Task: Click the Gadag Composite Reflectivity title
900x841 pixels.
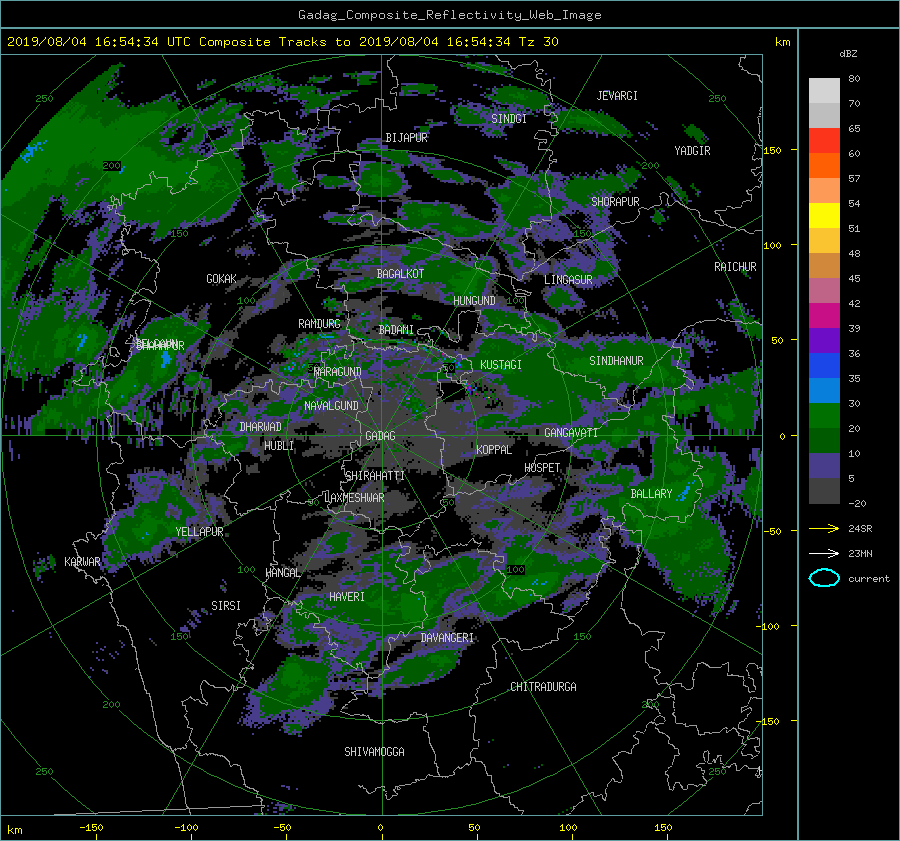Action: coord(449,15)
